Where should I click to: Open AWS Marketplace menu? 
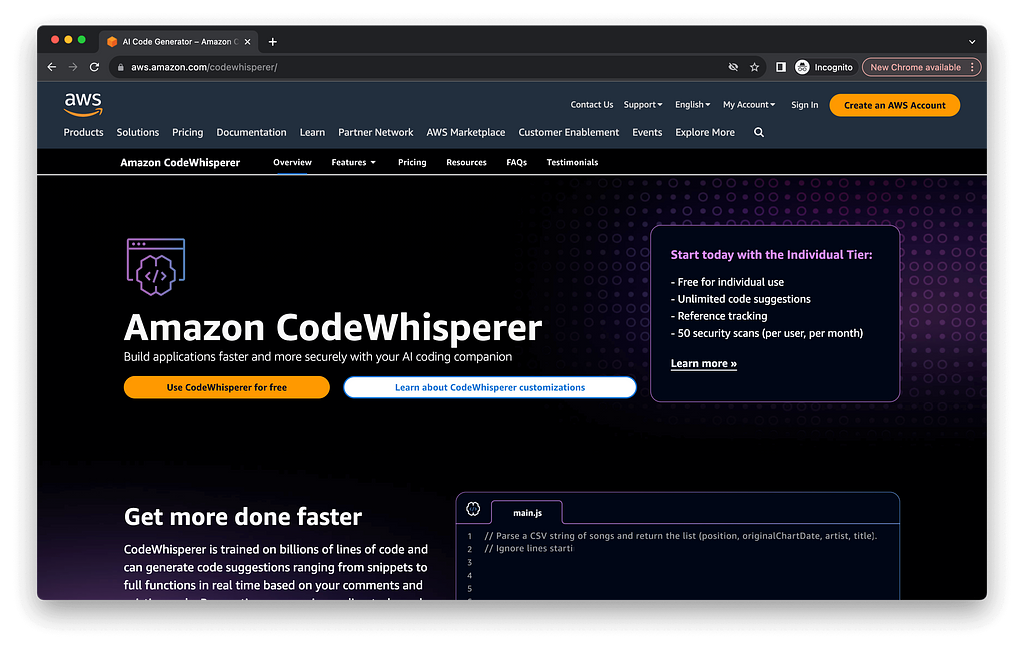(466, 133)
